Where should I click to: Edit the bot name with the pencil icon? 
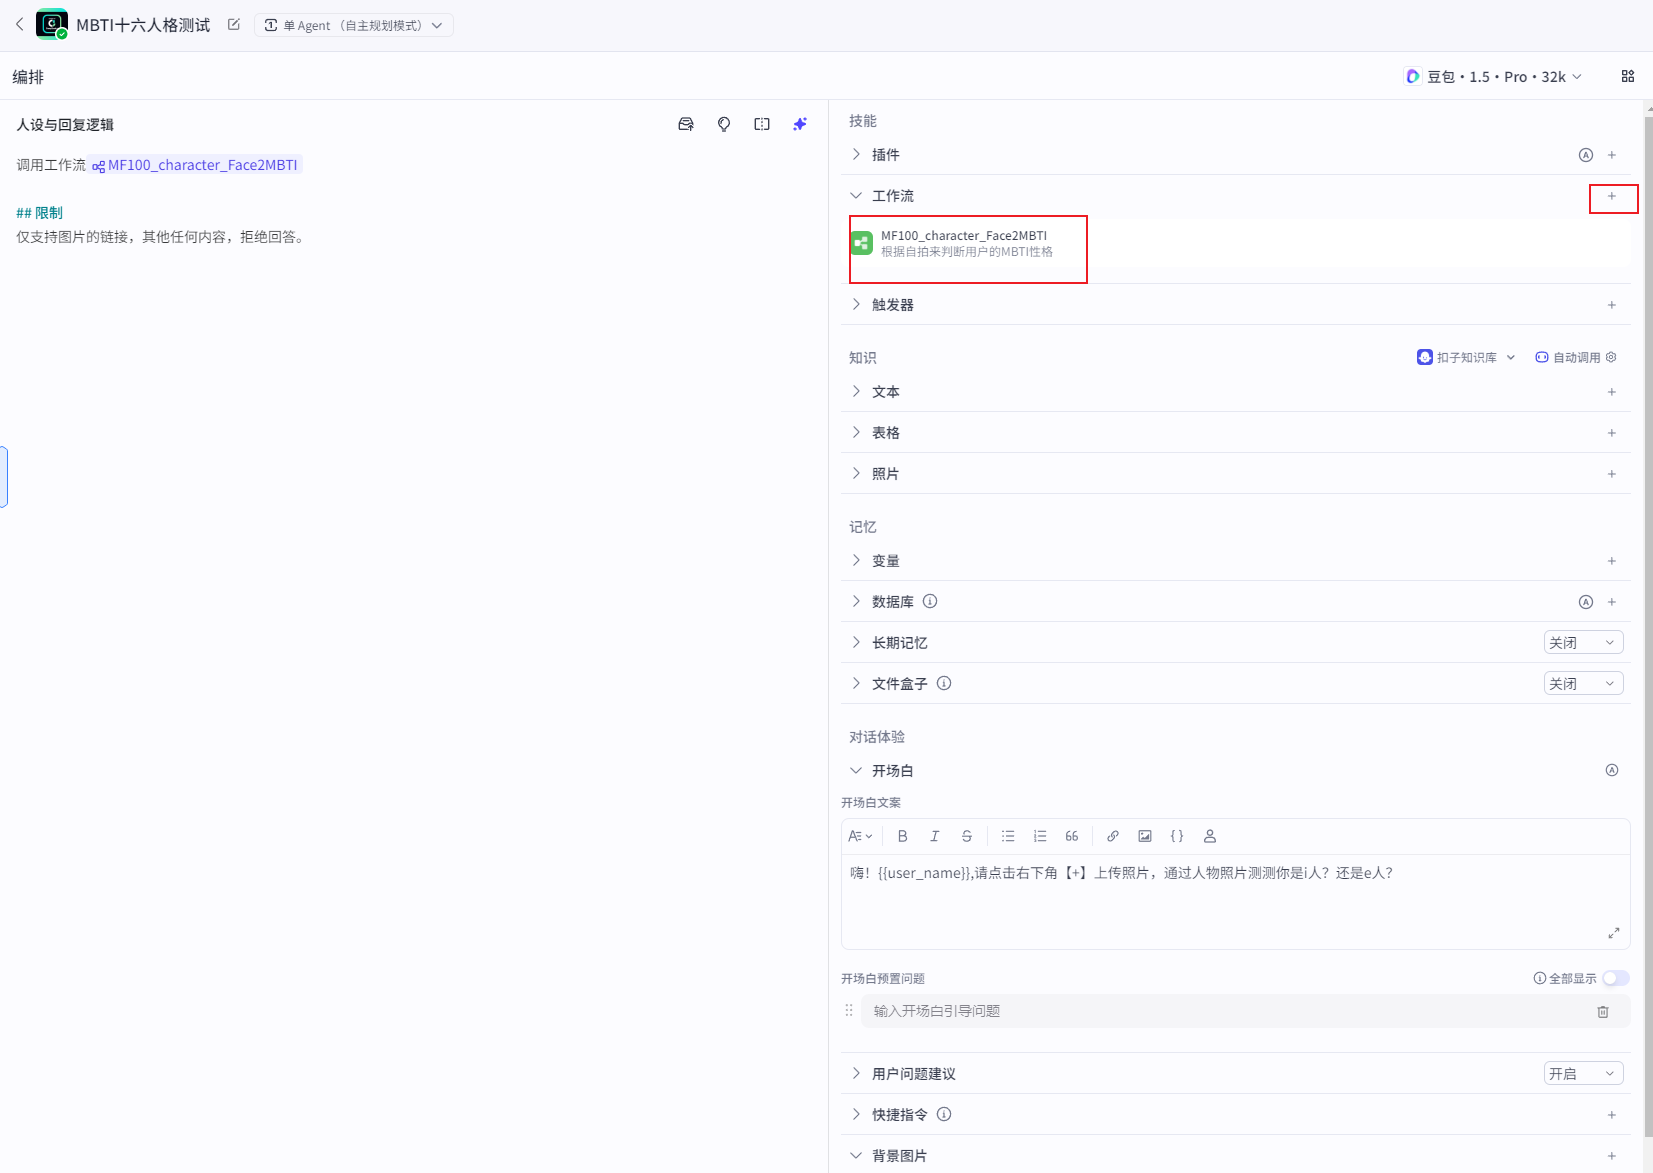coord(234,25)
